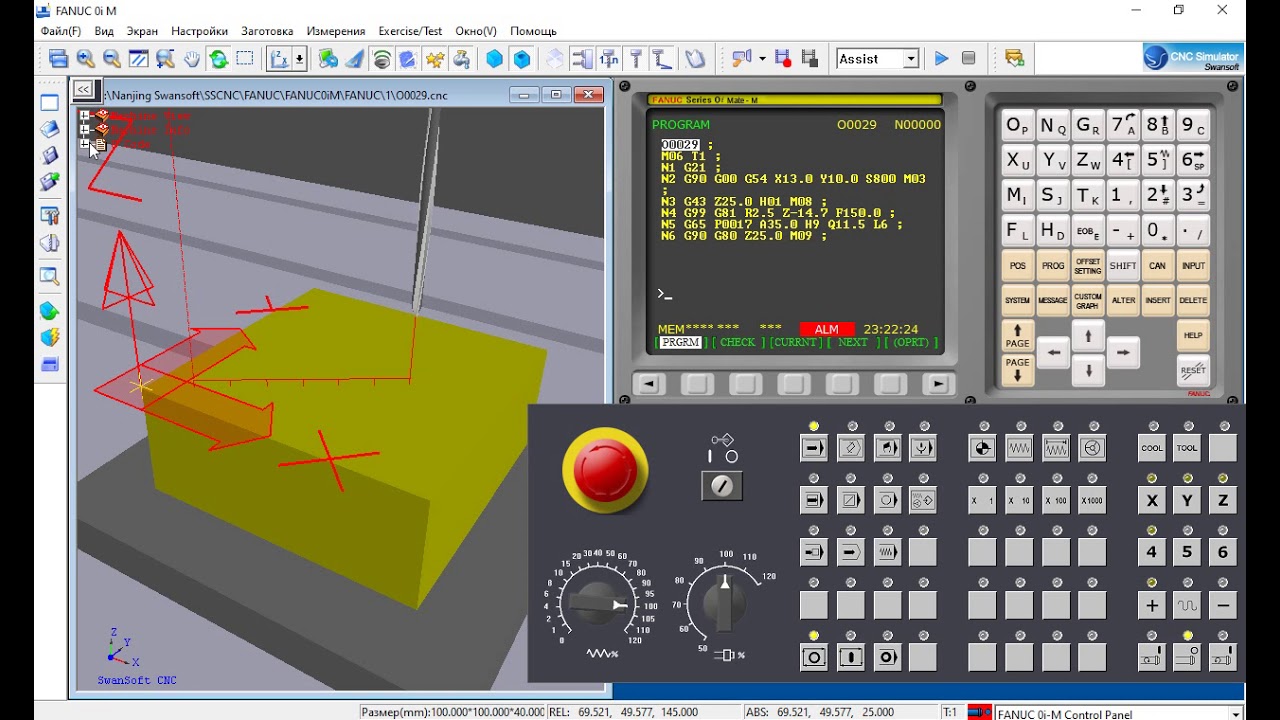Click the cycle start key on machine panel
This screenshot has width=1280, height=720.
850,657
